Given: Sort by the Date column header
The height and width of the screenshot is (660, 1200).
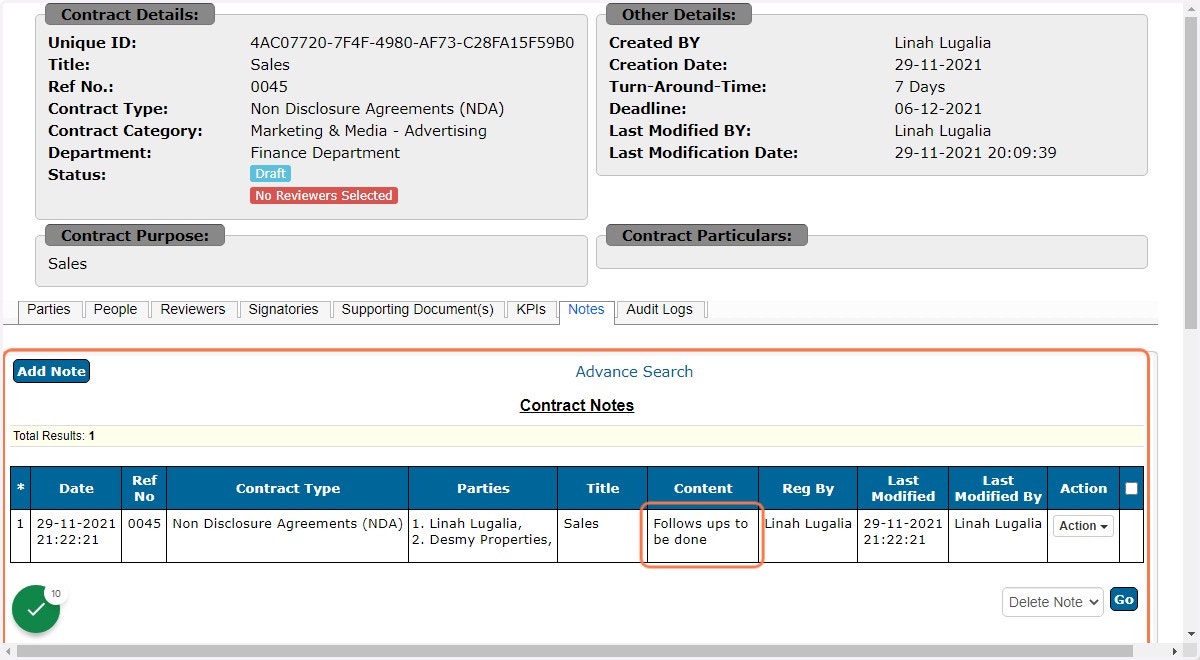Looking at the screenshot, I should (76, 489).
